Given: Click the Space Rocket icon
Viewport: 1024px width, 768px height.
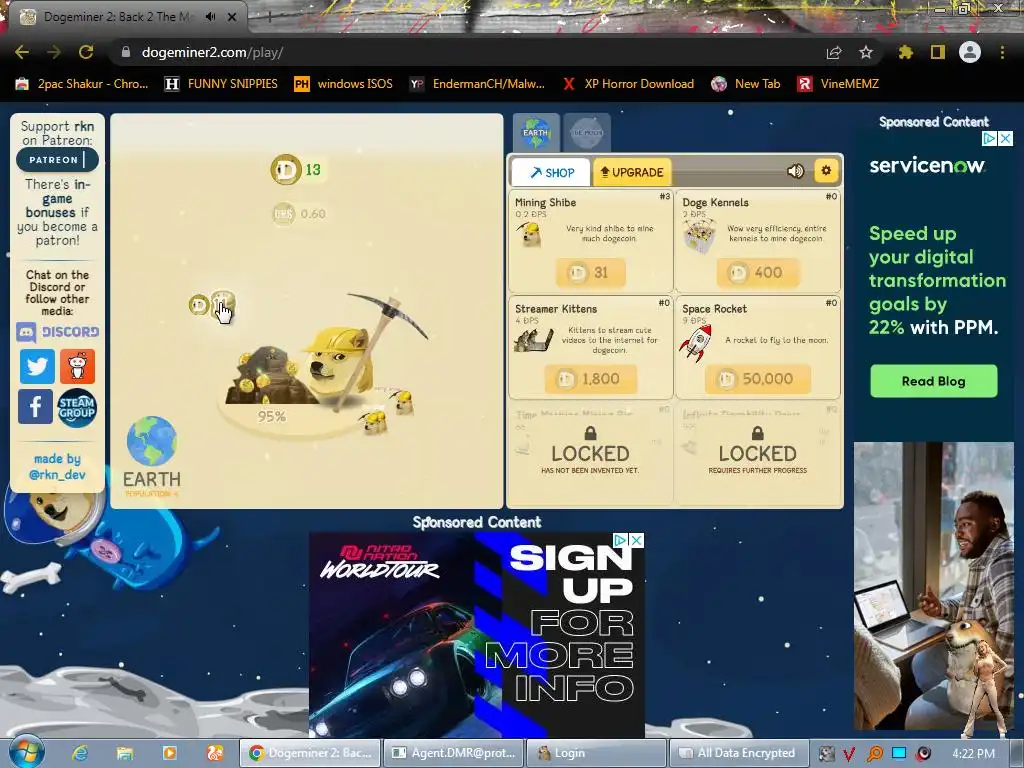Looking at the screenshot, I should coord(696,342).
